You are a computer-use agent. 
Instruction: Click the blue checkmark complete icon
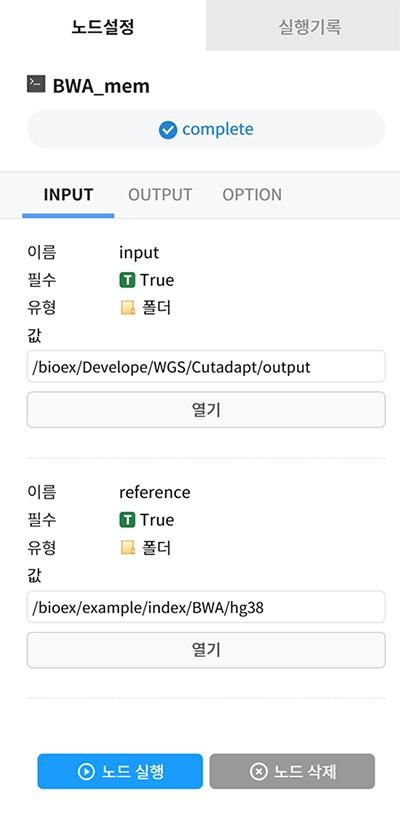point(168,130)
